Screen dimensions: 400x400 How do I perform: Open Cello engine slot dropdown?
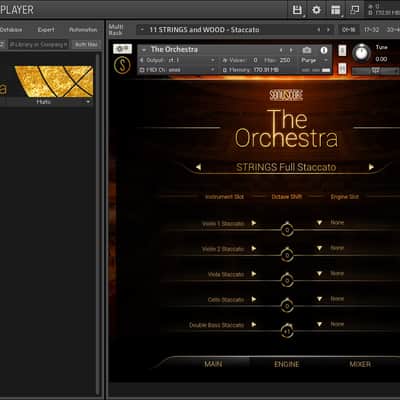(x=319, y=299)
